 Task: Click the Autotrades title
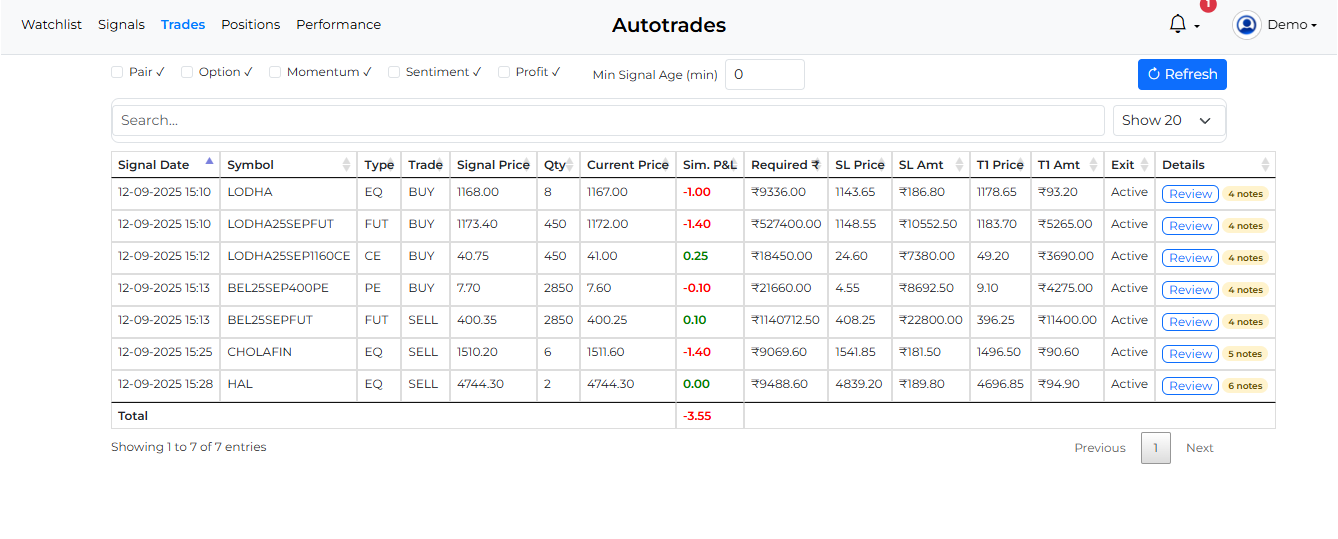pyautogui.click(x=669, y=25)
